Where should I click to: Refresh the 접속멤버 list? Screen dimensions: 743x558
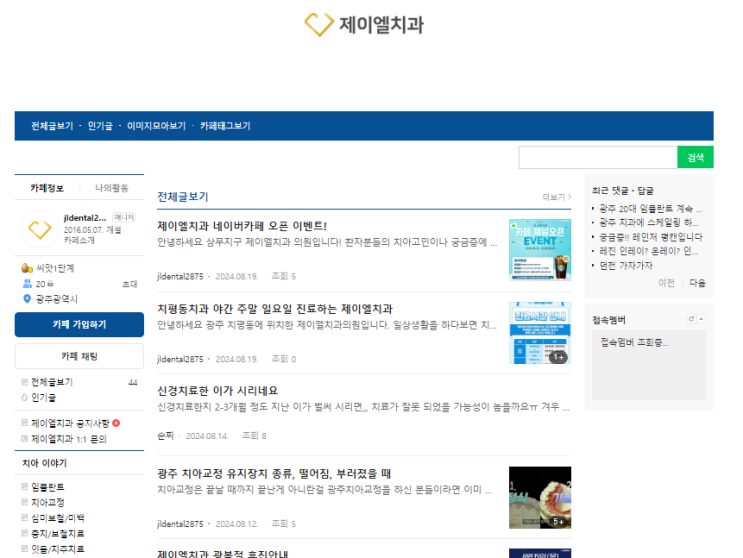click(691, 319)
